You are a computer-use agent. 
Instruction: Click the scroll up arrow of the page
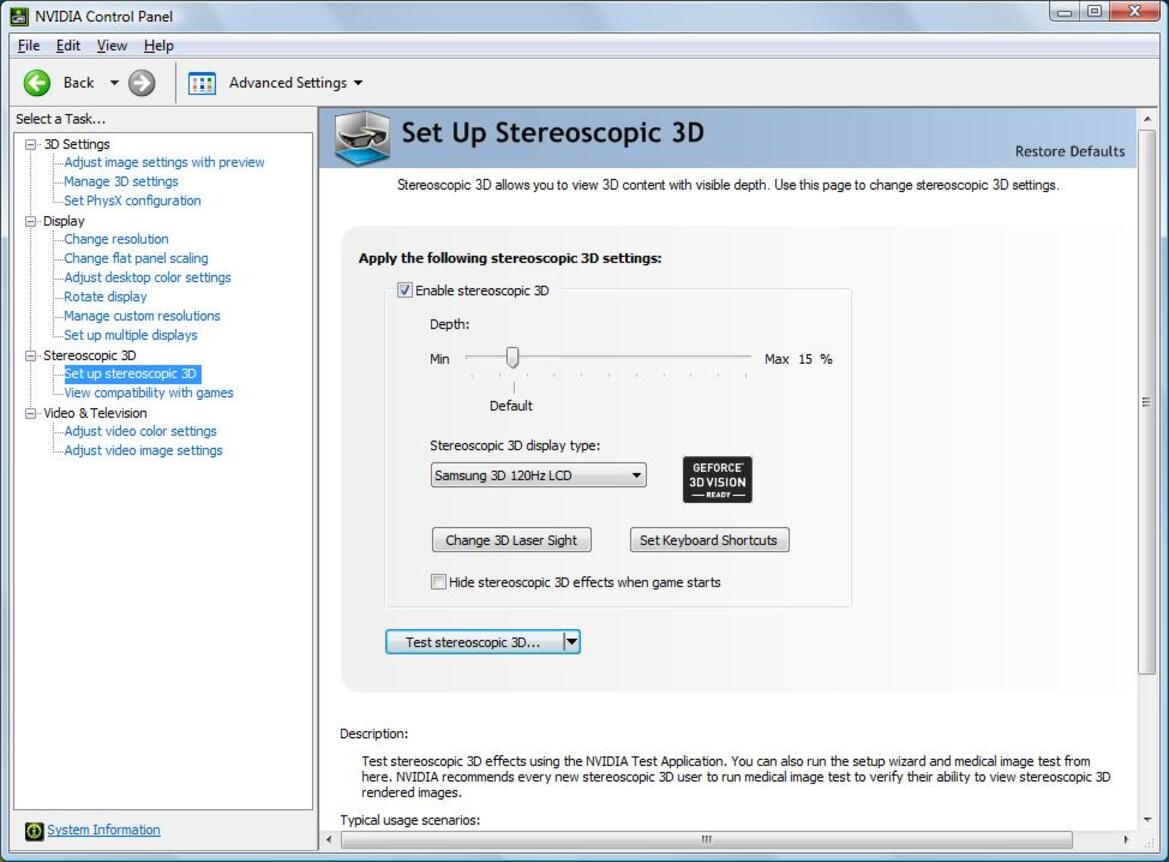coord(1147,118)
